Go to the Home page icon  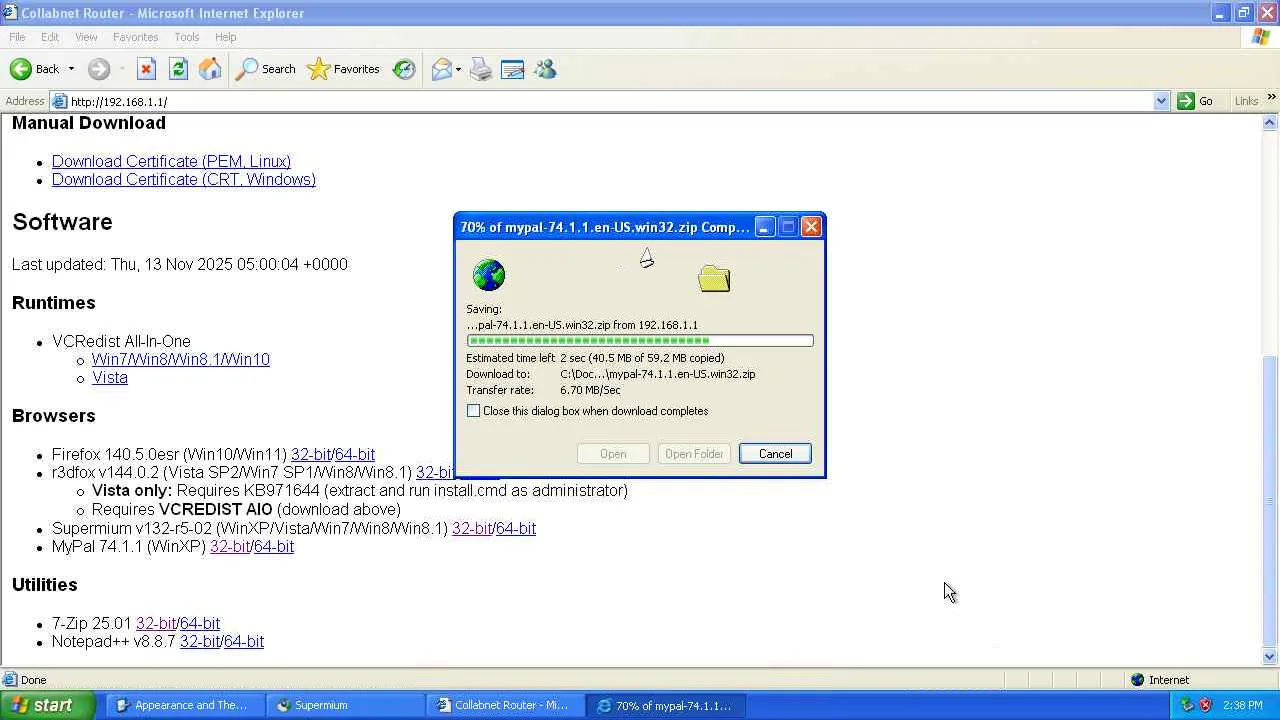[210, 69]
